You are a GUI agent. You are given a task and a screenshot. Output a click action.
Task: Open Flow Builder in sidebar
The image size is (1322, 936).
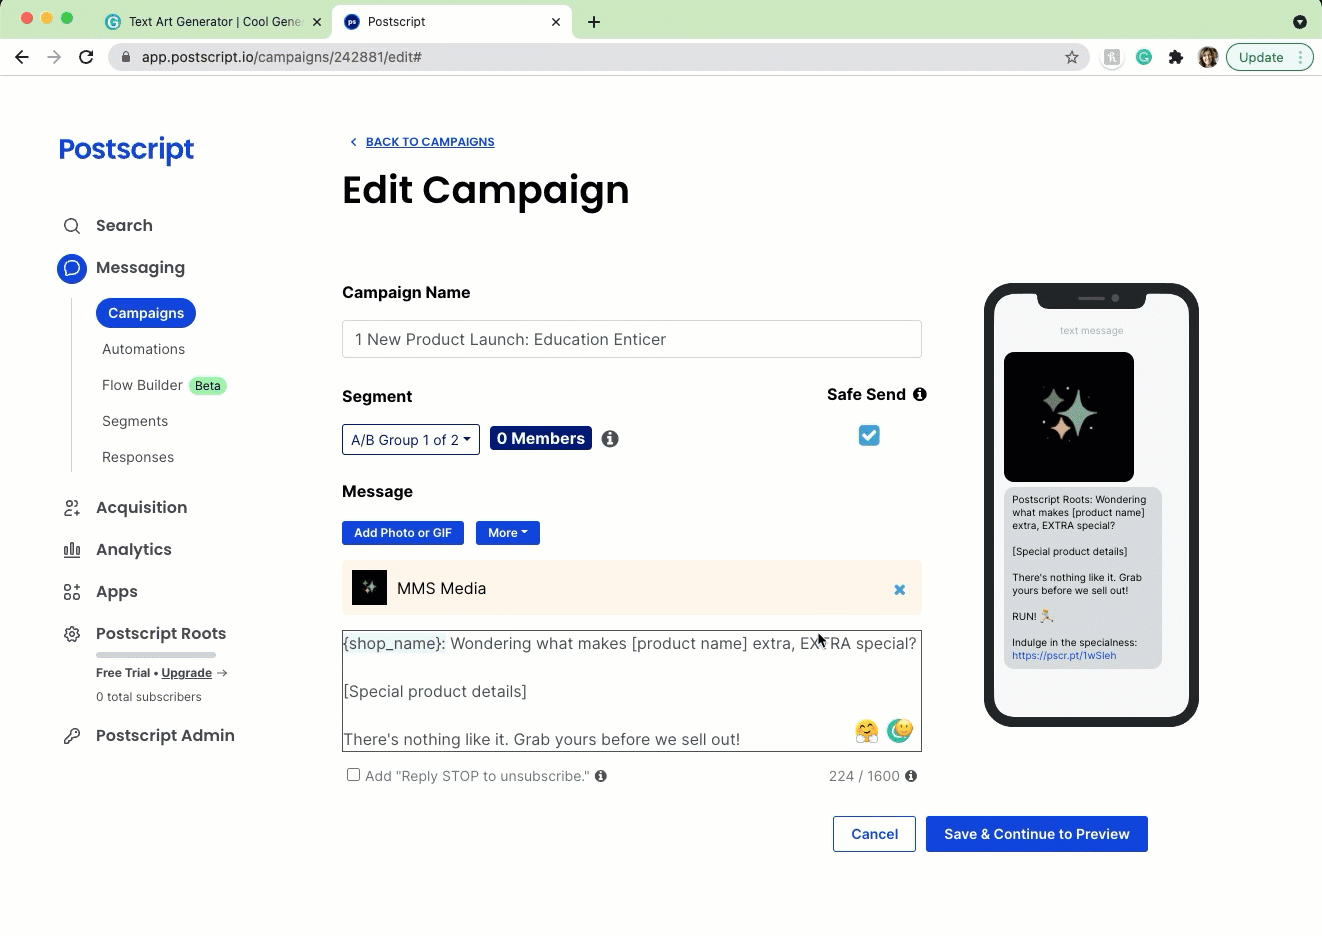(x=142, y=385)
